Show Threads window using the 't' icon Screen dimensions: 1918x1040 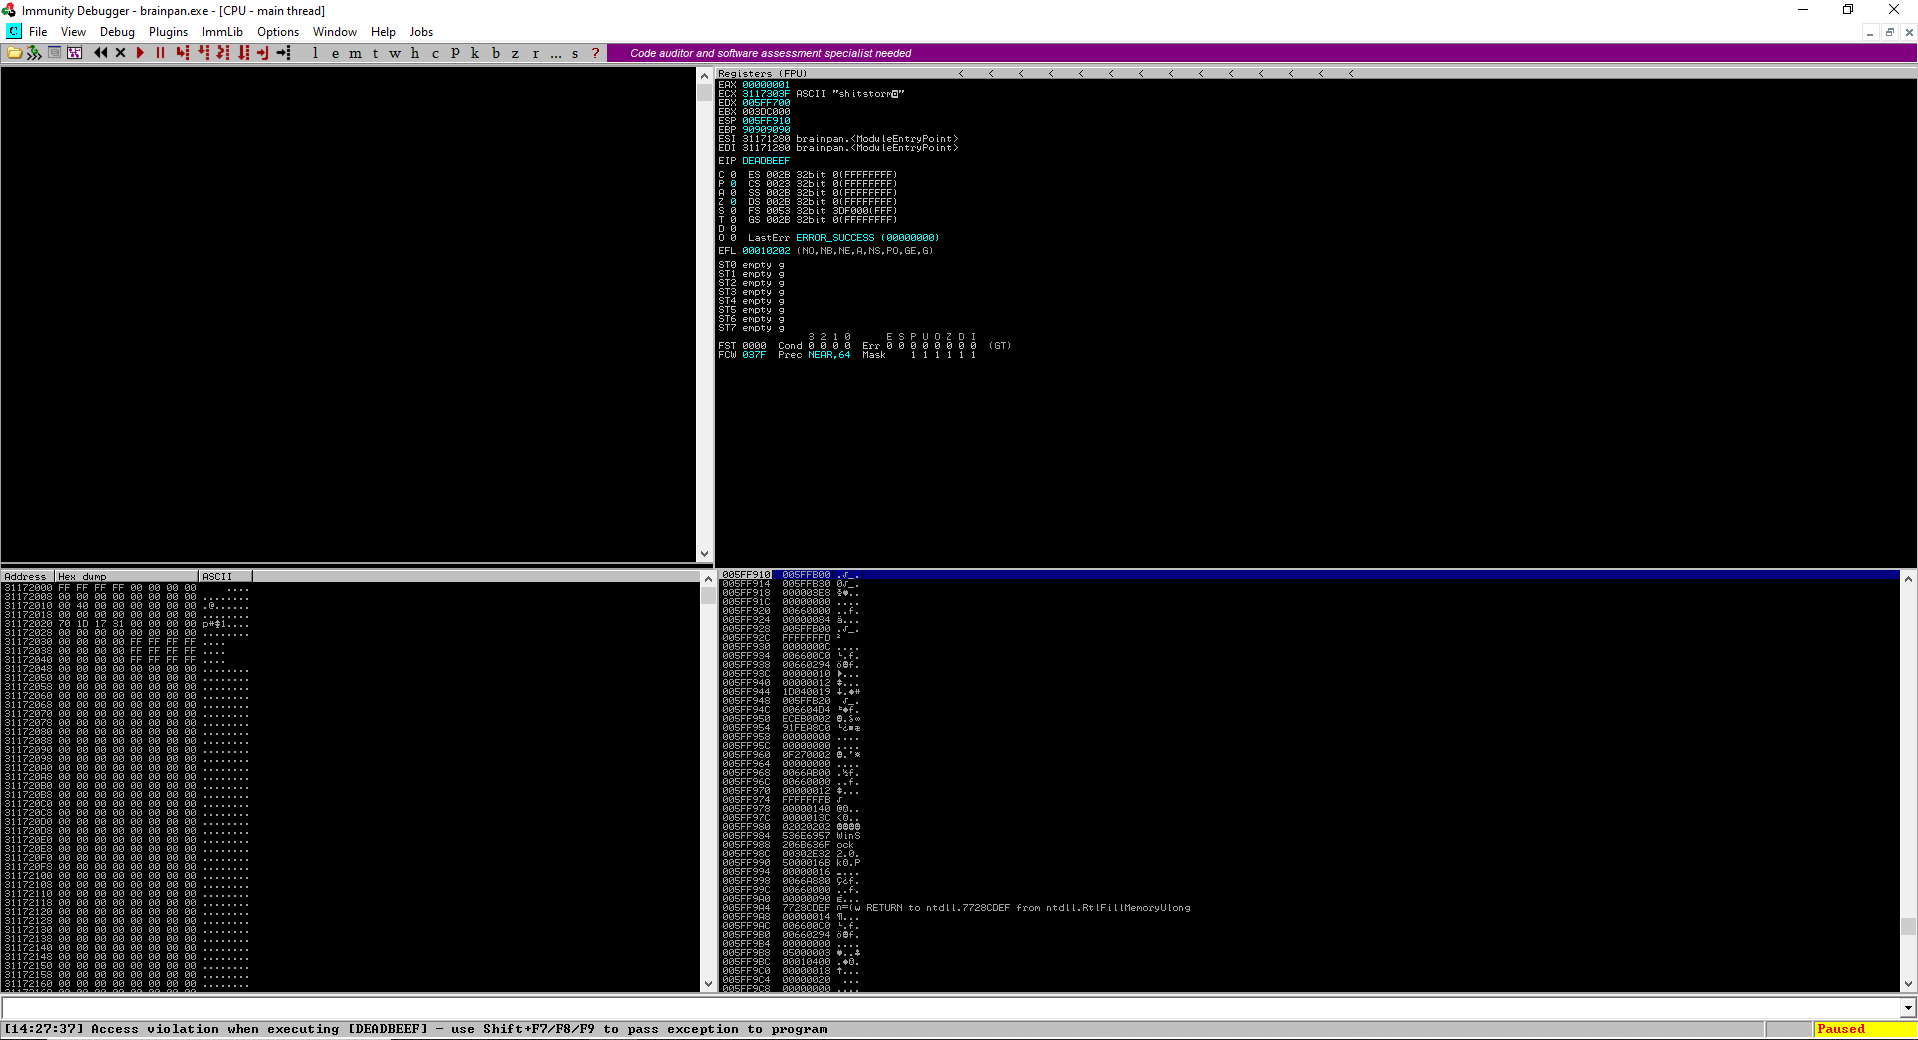coord(375,53)
